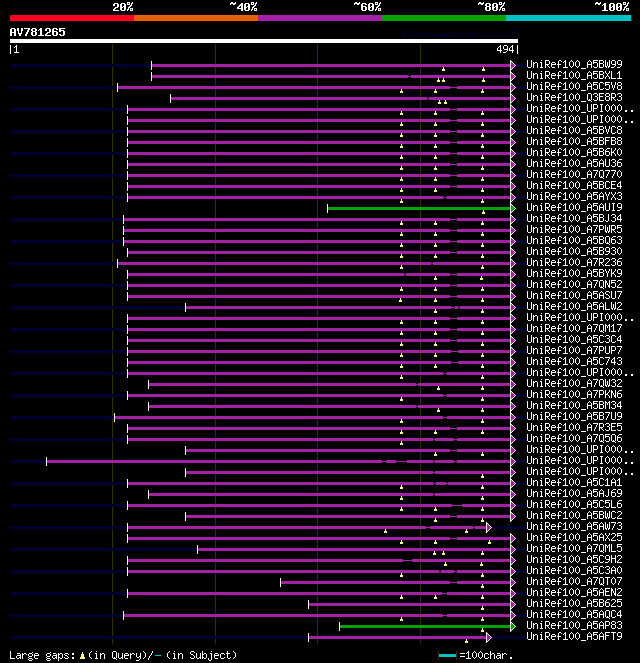640x663 pixels.
Task: Open the UniRef100_A7QN52 entry
Action: (x=574, y=284)
